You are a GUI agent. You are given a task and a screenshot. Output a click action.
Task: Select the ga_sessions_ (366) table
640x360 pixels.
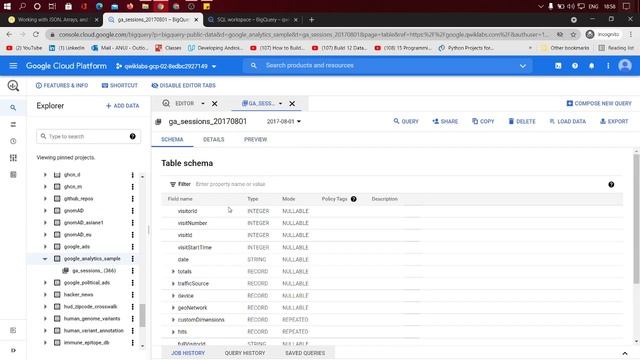(94, 271)
